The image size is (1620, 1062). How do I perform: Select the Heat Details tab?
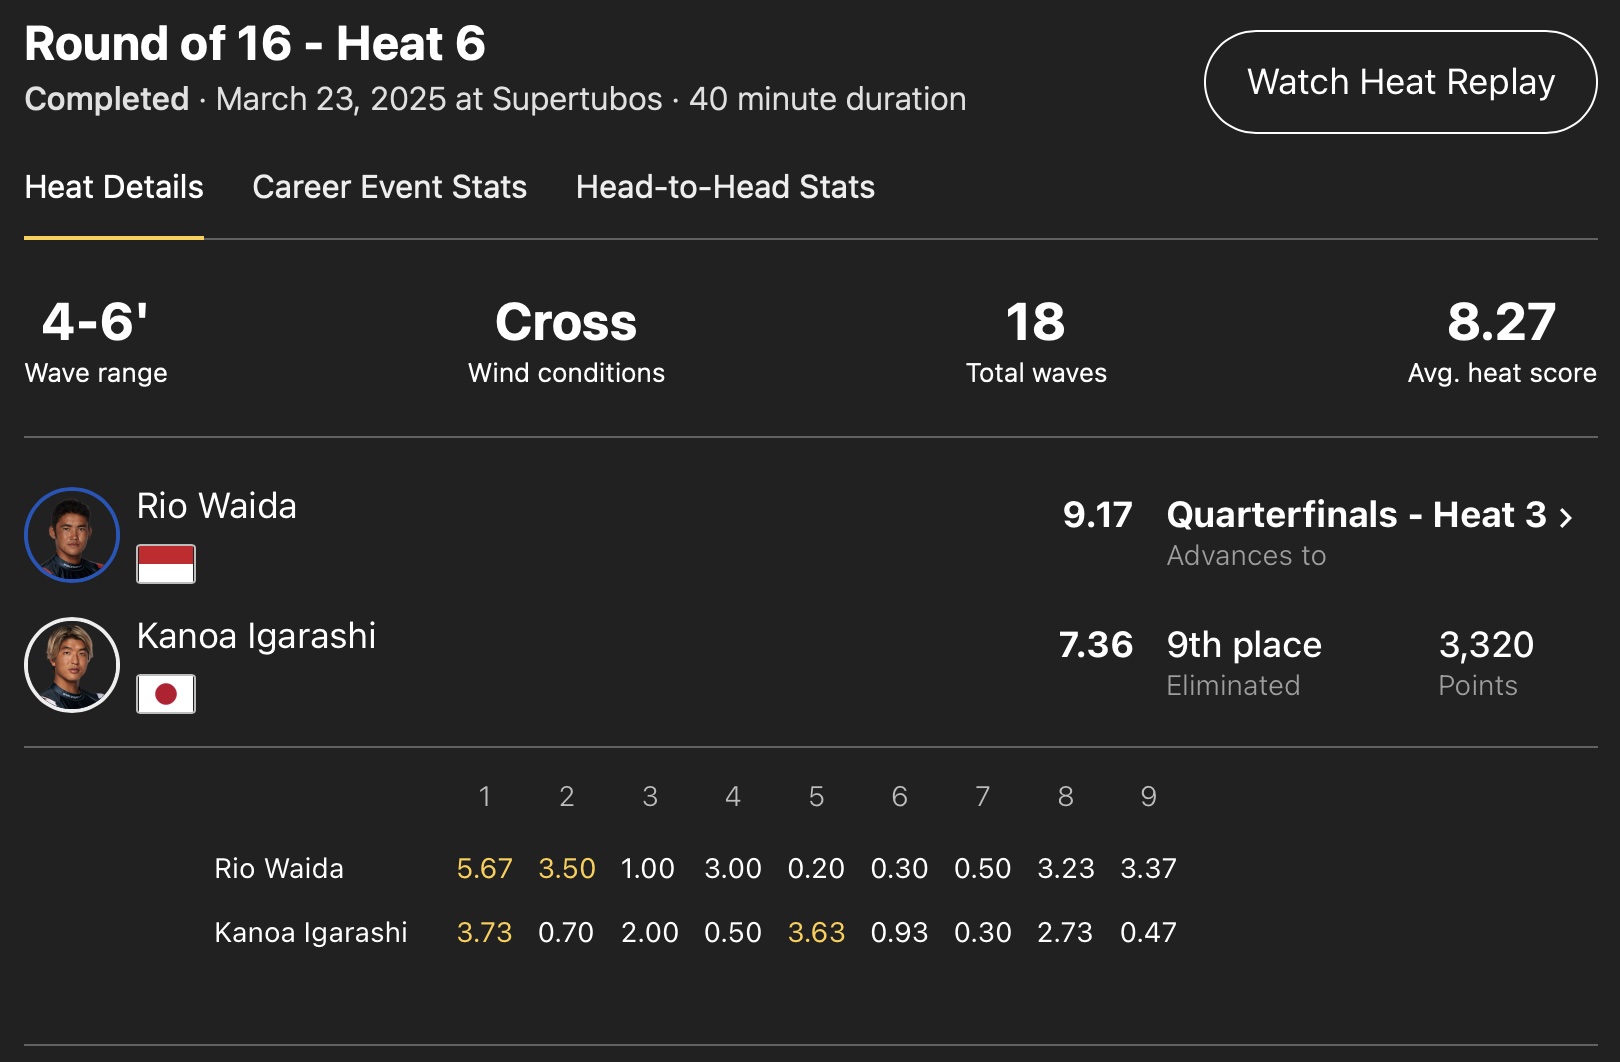114,187
